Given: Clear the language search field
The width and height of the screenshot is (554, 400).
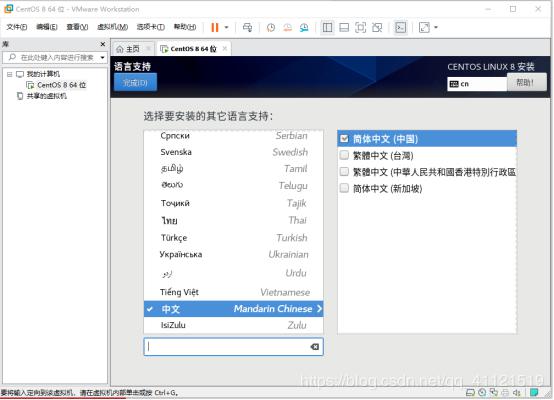Looking at the screenshot, I should click(x=314, y=347).
